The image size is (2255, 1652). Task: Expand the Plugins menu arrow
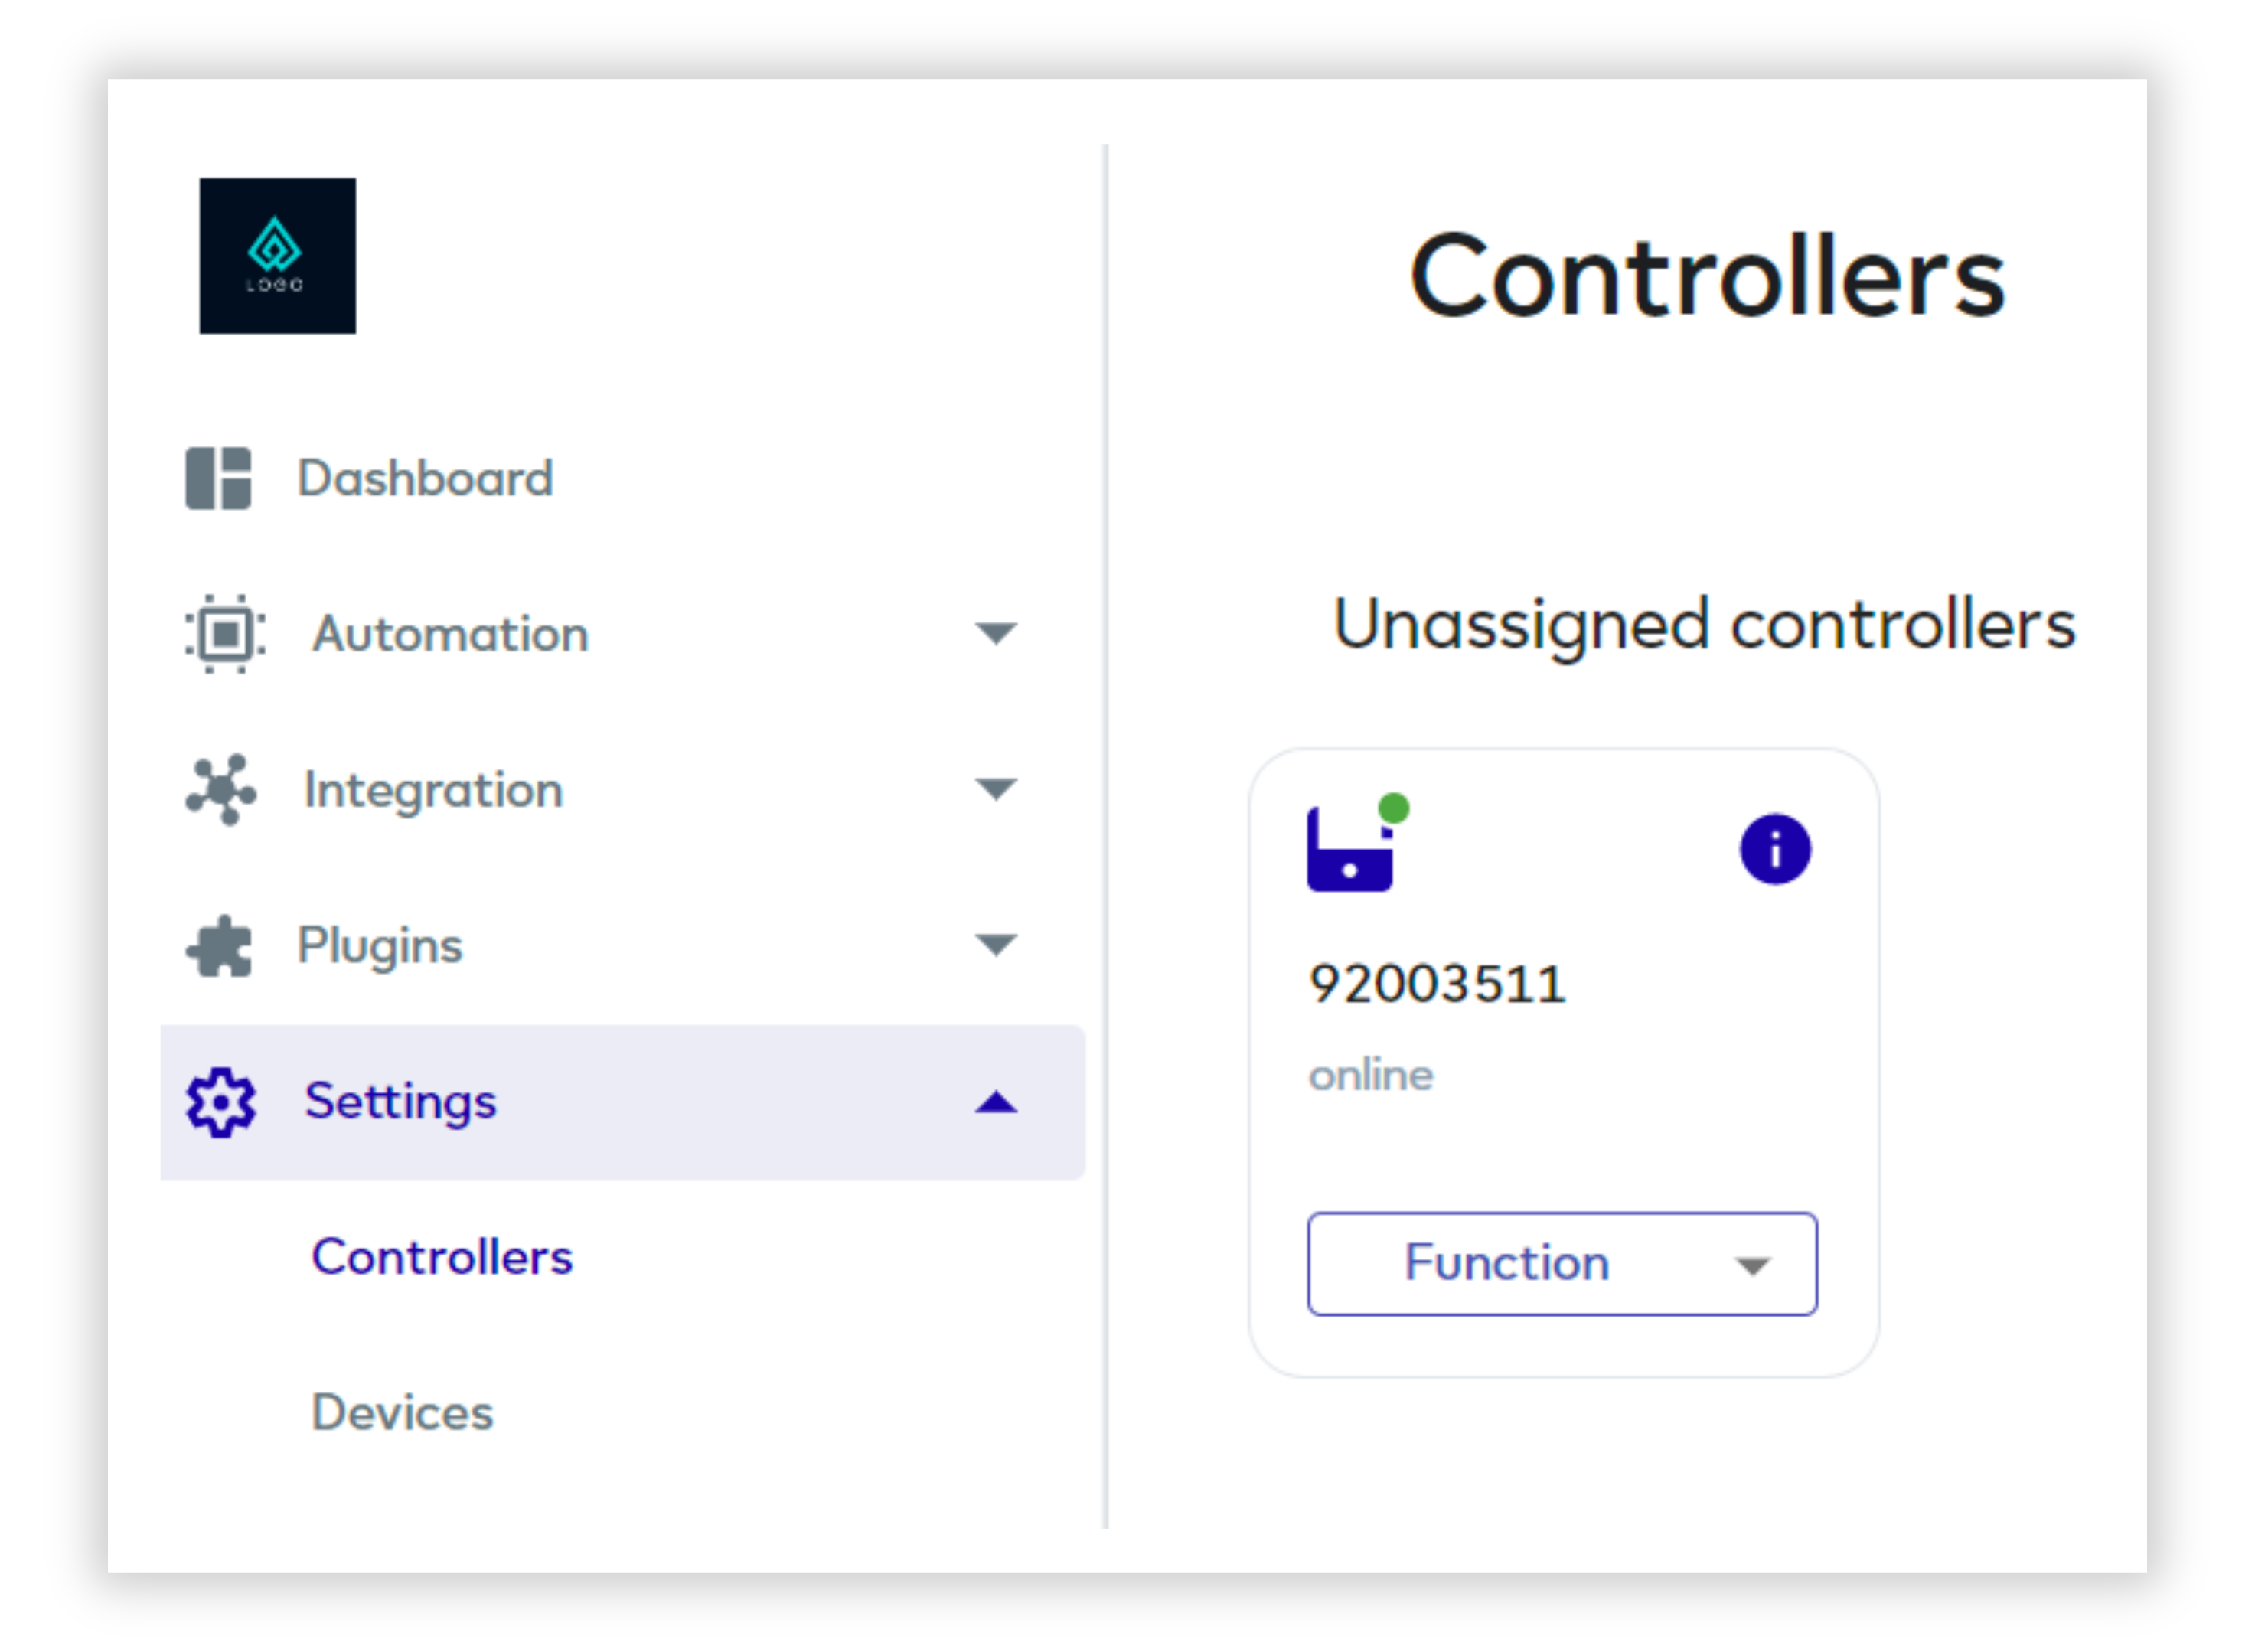pos(996,945)
